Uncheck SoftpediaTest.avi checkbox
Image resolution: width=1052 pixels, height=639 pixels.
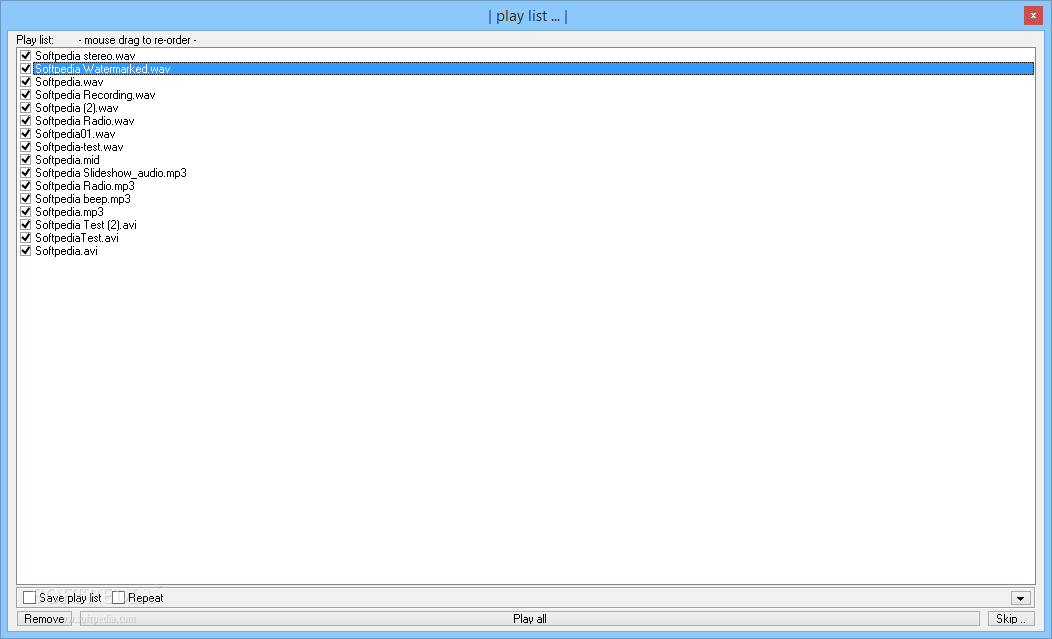[x=25, y=238]
